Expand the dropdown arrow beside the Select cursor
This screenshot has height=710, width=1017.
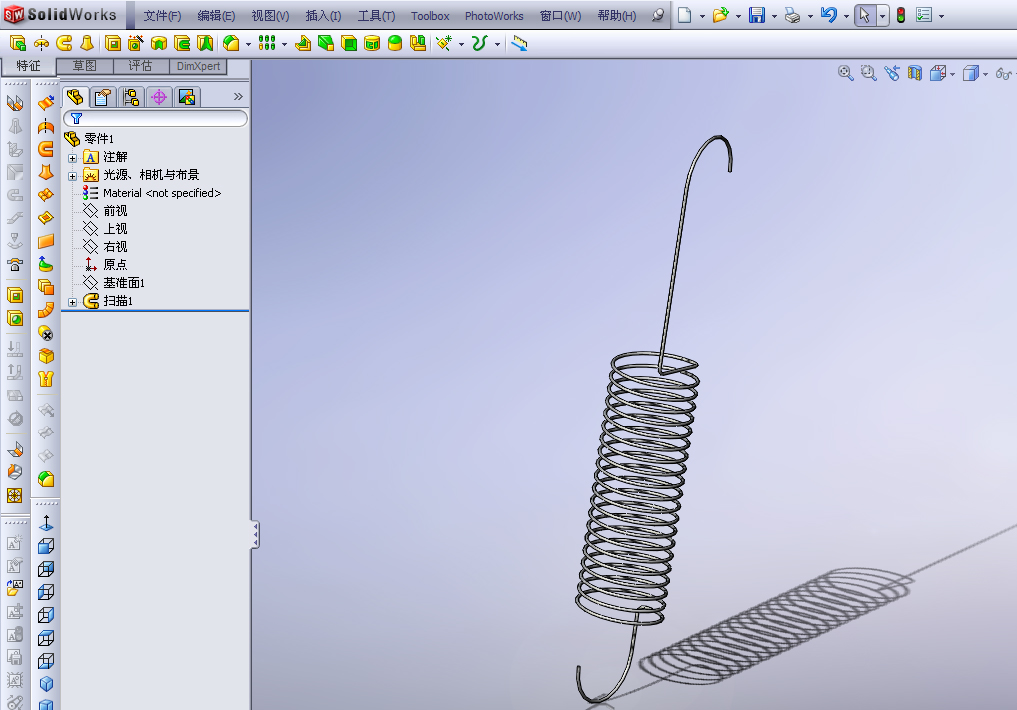click(x=882, y=16)
